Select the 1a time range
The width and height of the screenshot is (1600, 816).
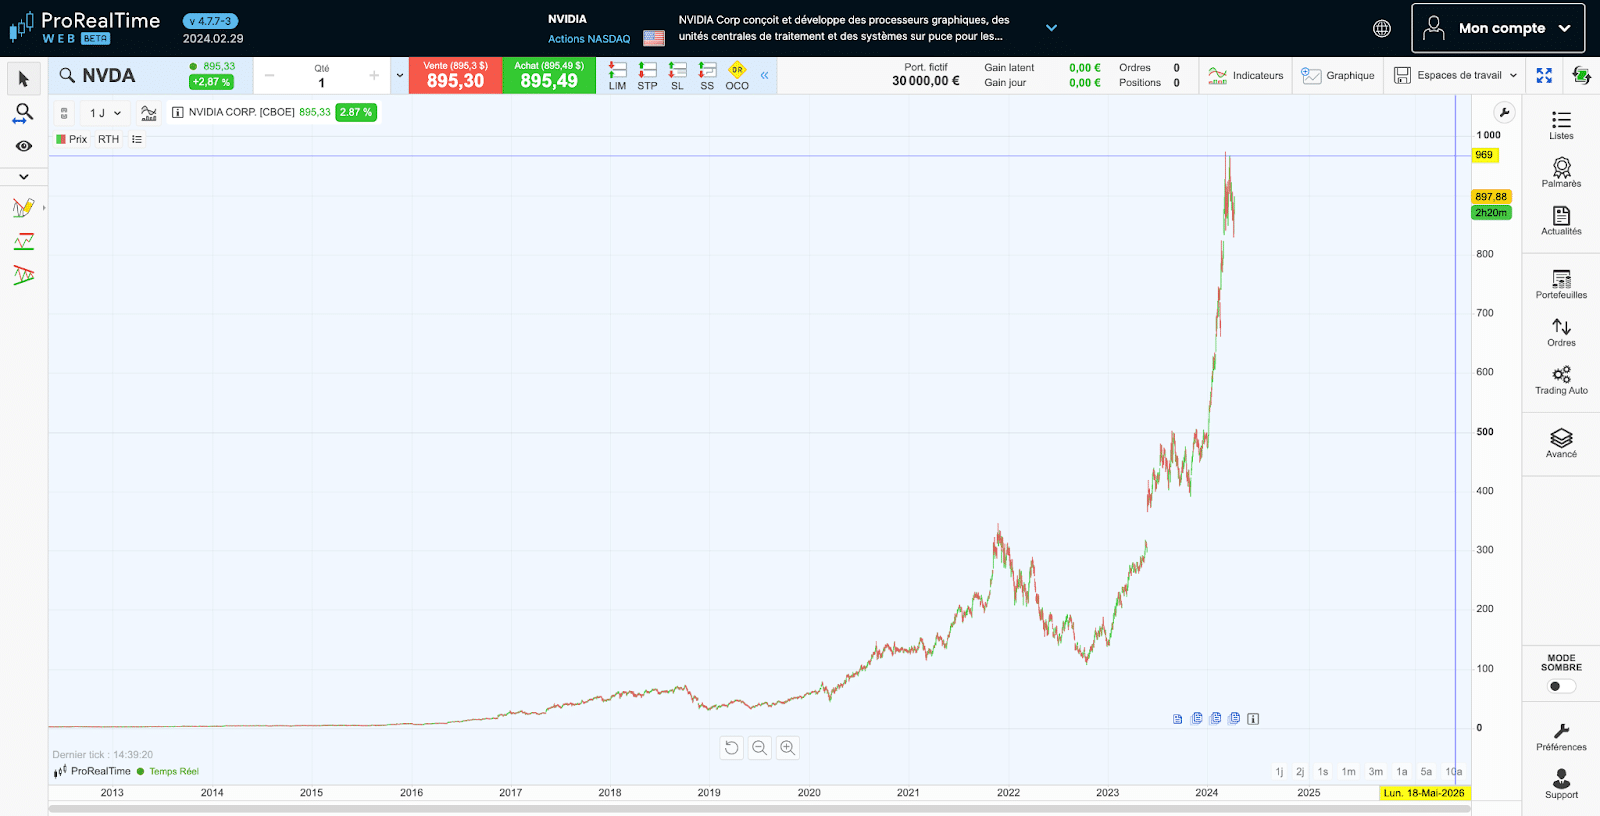pyautogui.click(x=1401, y=772)
